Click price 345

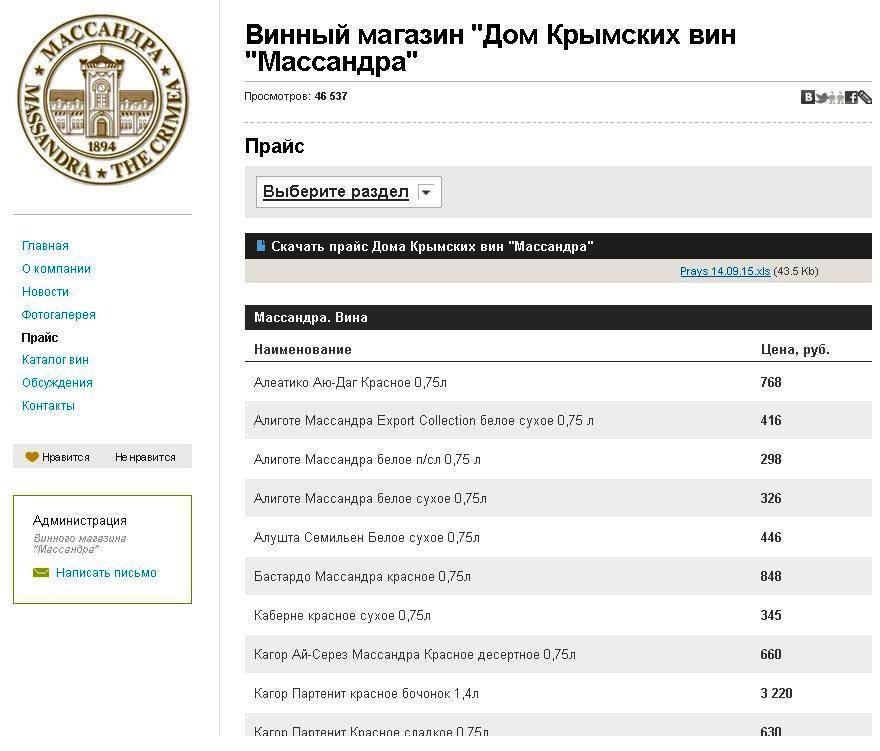pos(771,616)
